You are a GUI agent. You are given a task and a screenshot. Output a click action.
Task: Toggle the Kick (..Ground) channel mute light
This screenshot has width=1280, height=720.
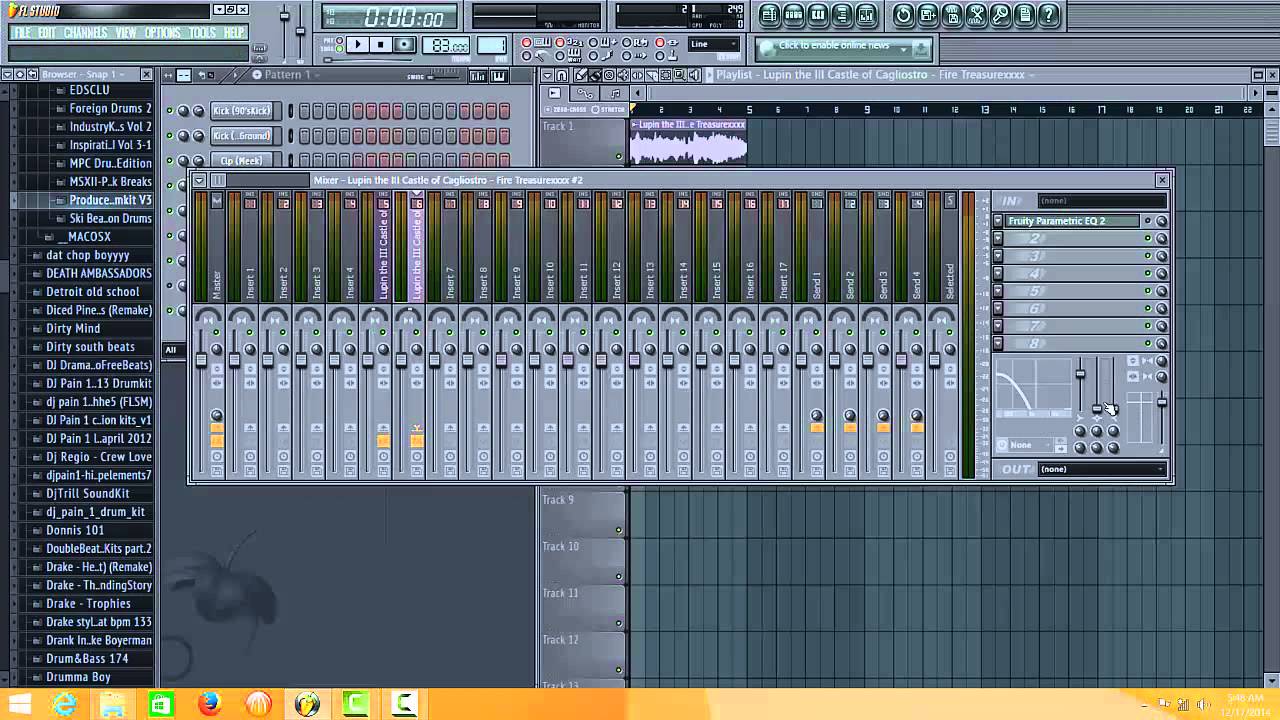click(169, 136)
